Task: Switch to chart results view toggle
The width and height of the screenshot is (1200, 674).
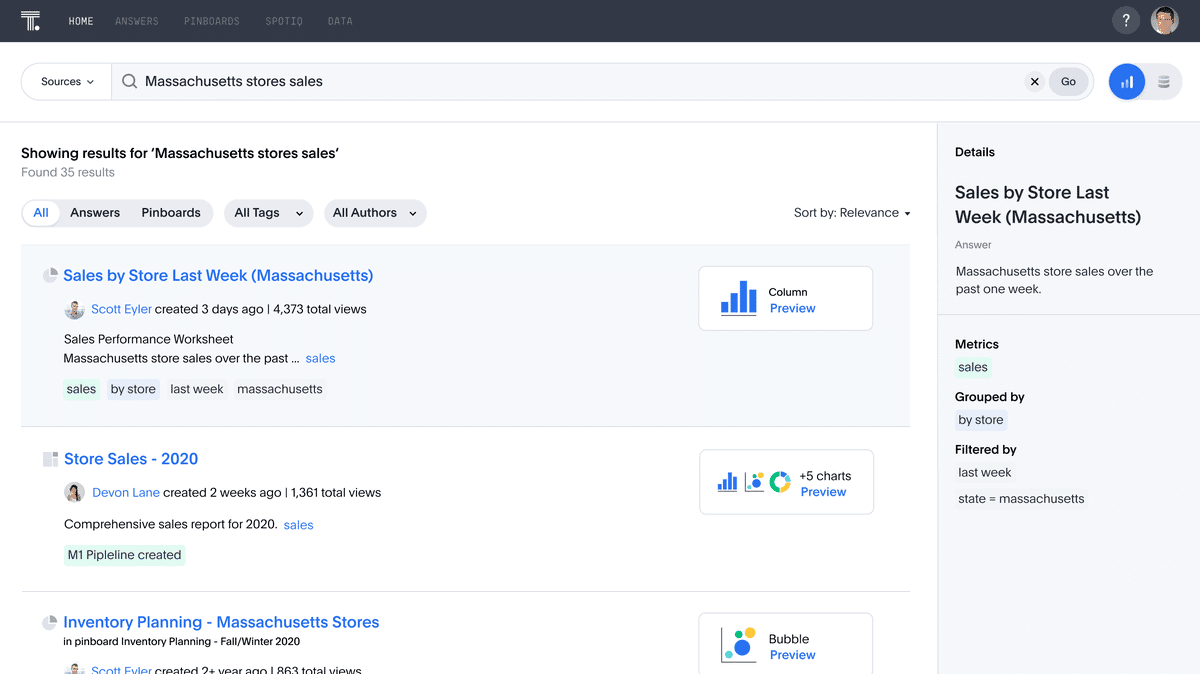Action: 1127,82
